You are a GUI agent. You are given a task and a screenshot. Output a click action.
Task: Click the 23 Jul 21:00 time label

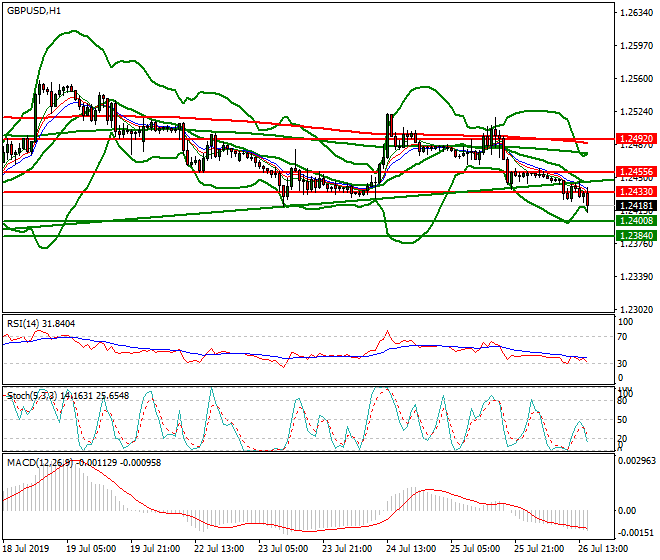click(x=347, y=549)
